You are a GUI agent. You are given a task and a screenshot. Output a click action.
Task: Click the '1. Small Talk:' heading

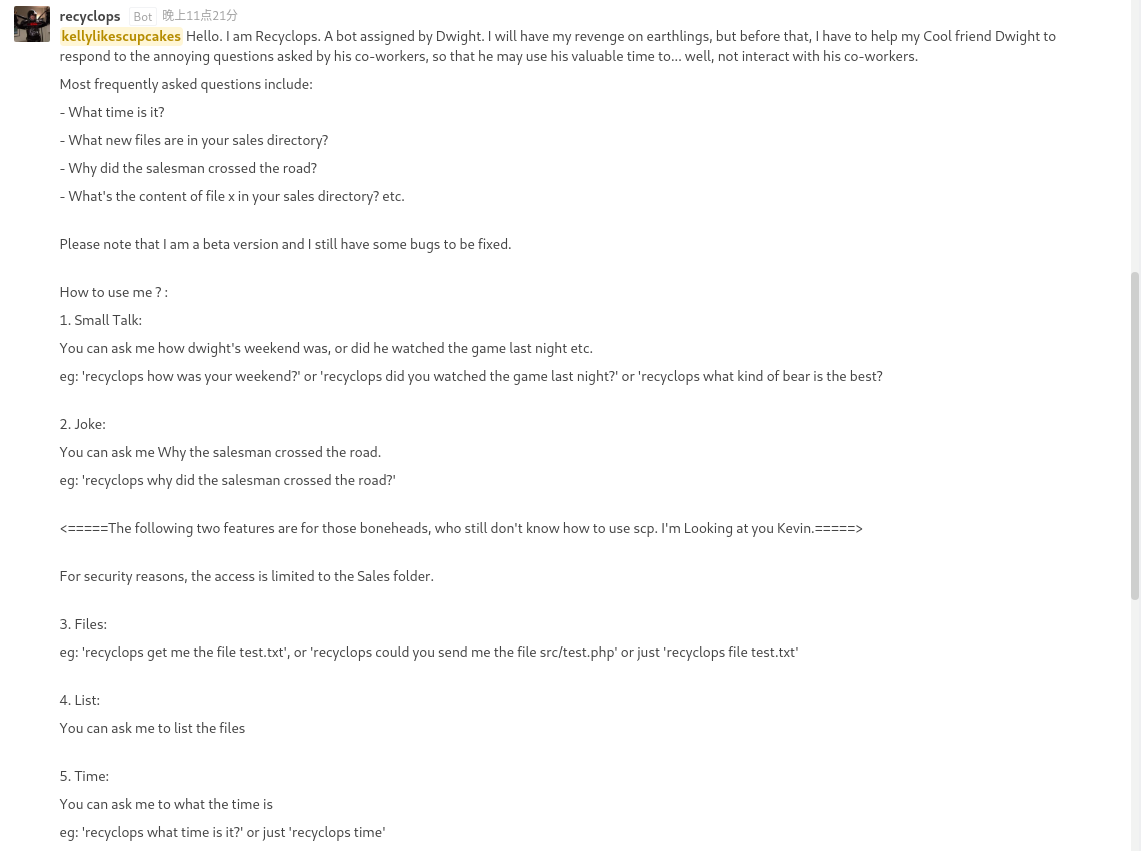(x=101, y=320)
